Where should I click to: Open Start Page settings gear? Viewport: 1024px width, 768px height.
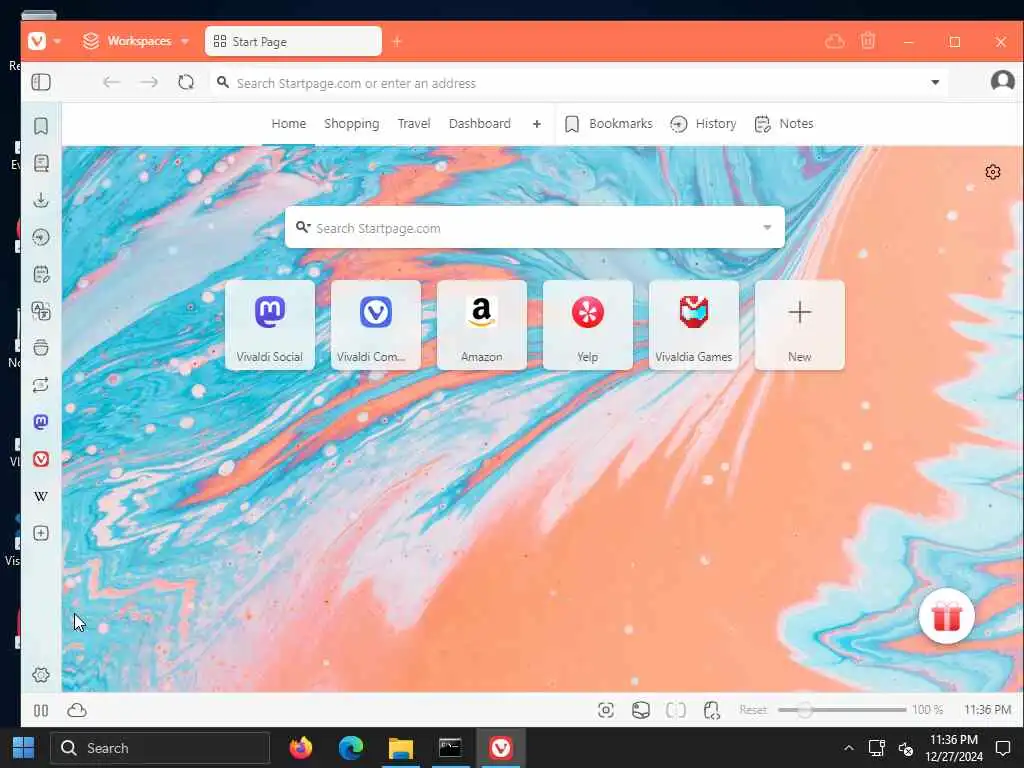coord(993,172)
